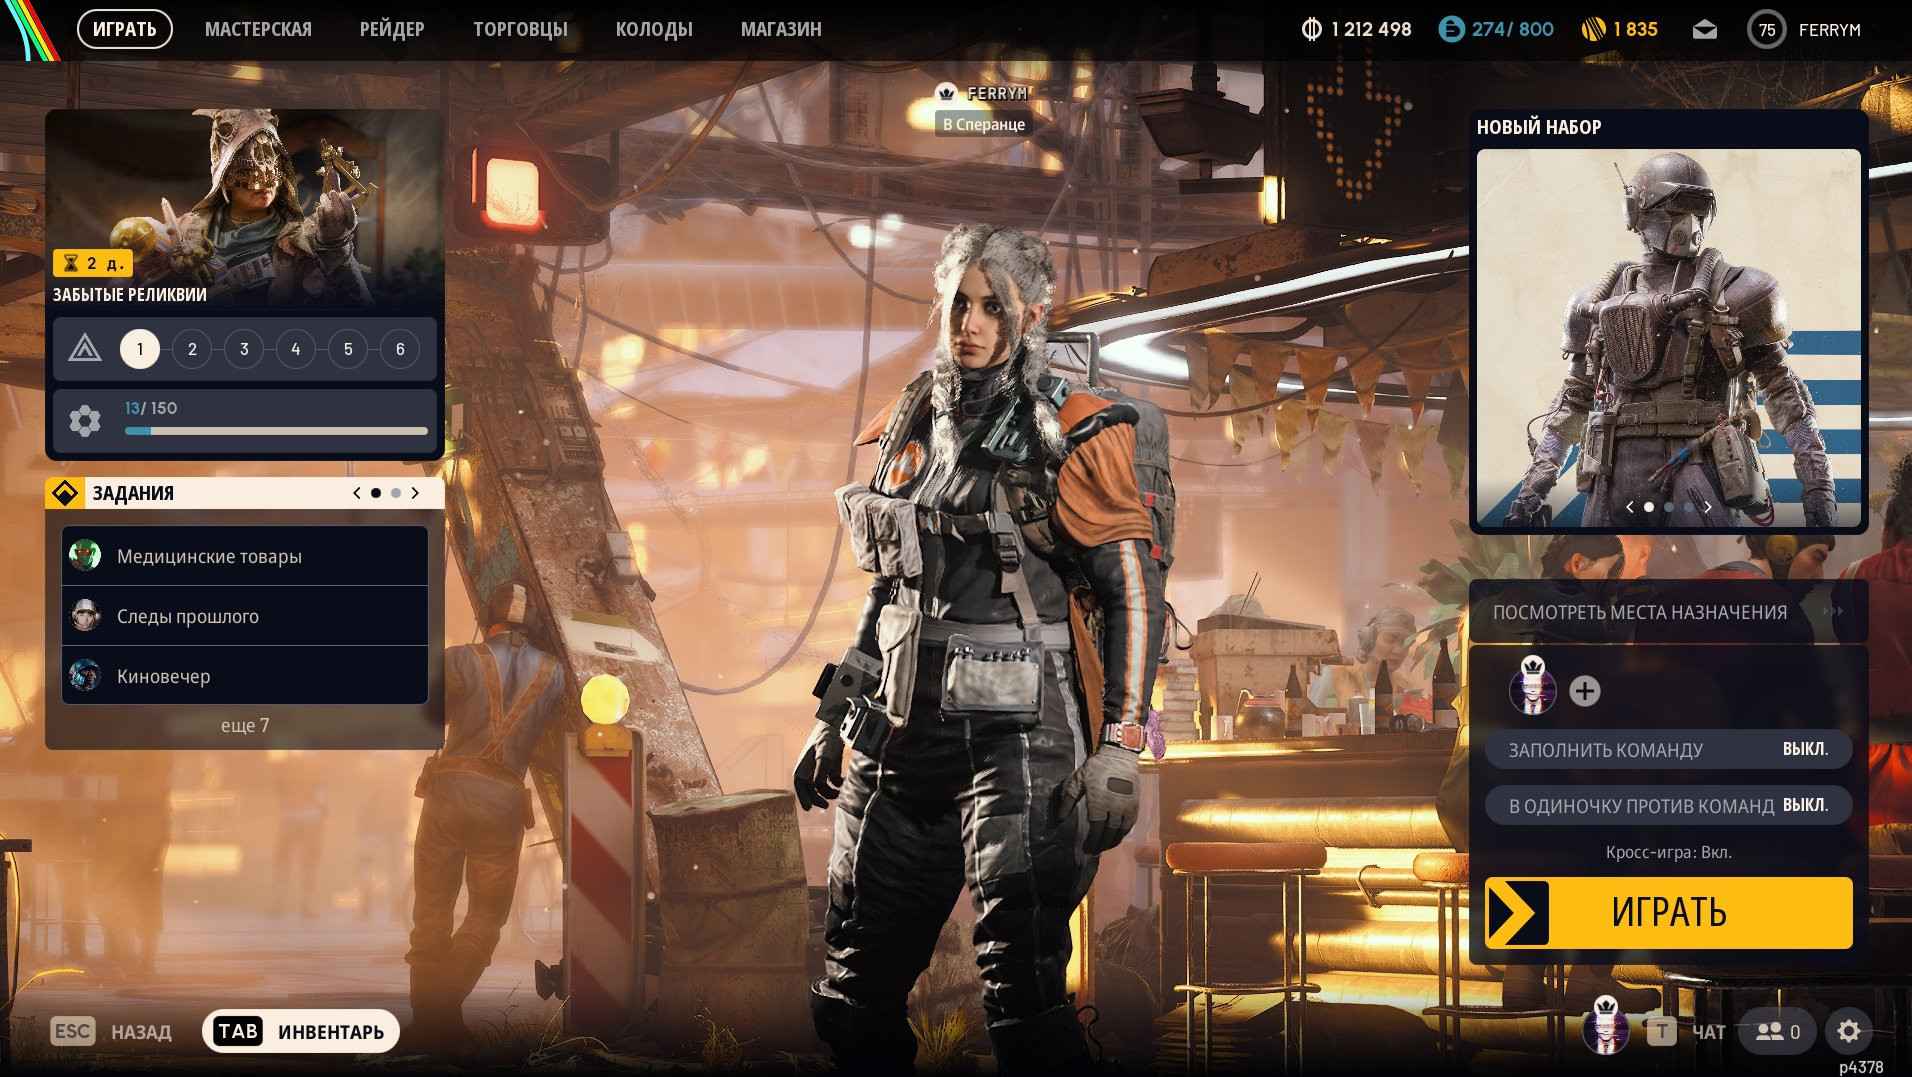Viewport: 1912px width, 1077px height.
Task: Toggle В одиночку против команд option
Action: click(1668, 805)
